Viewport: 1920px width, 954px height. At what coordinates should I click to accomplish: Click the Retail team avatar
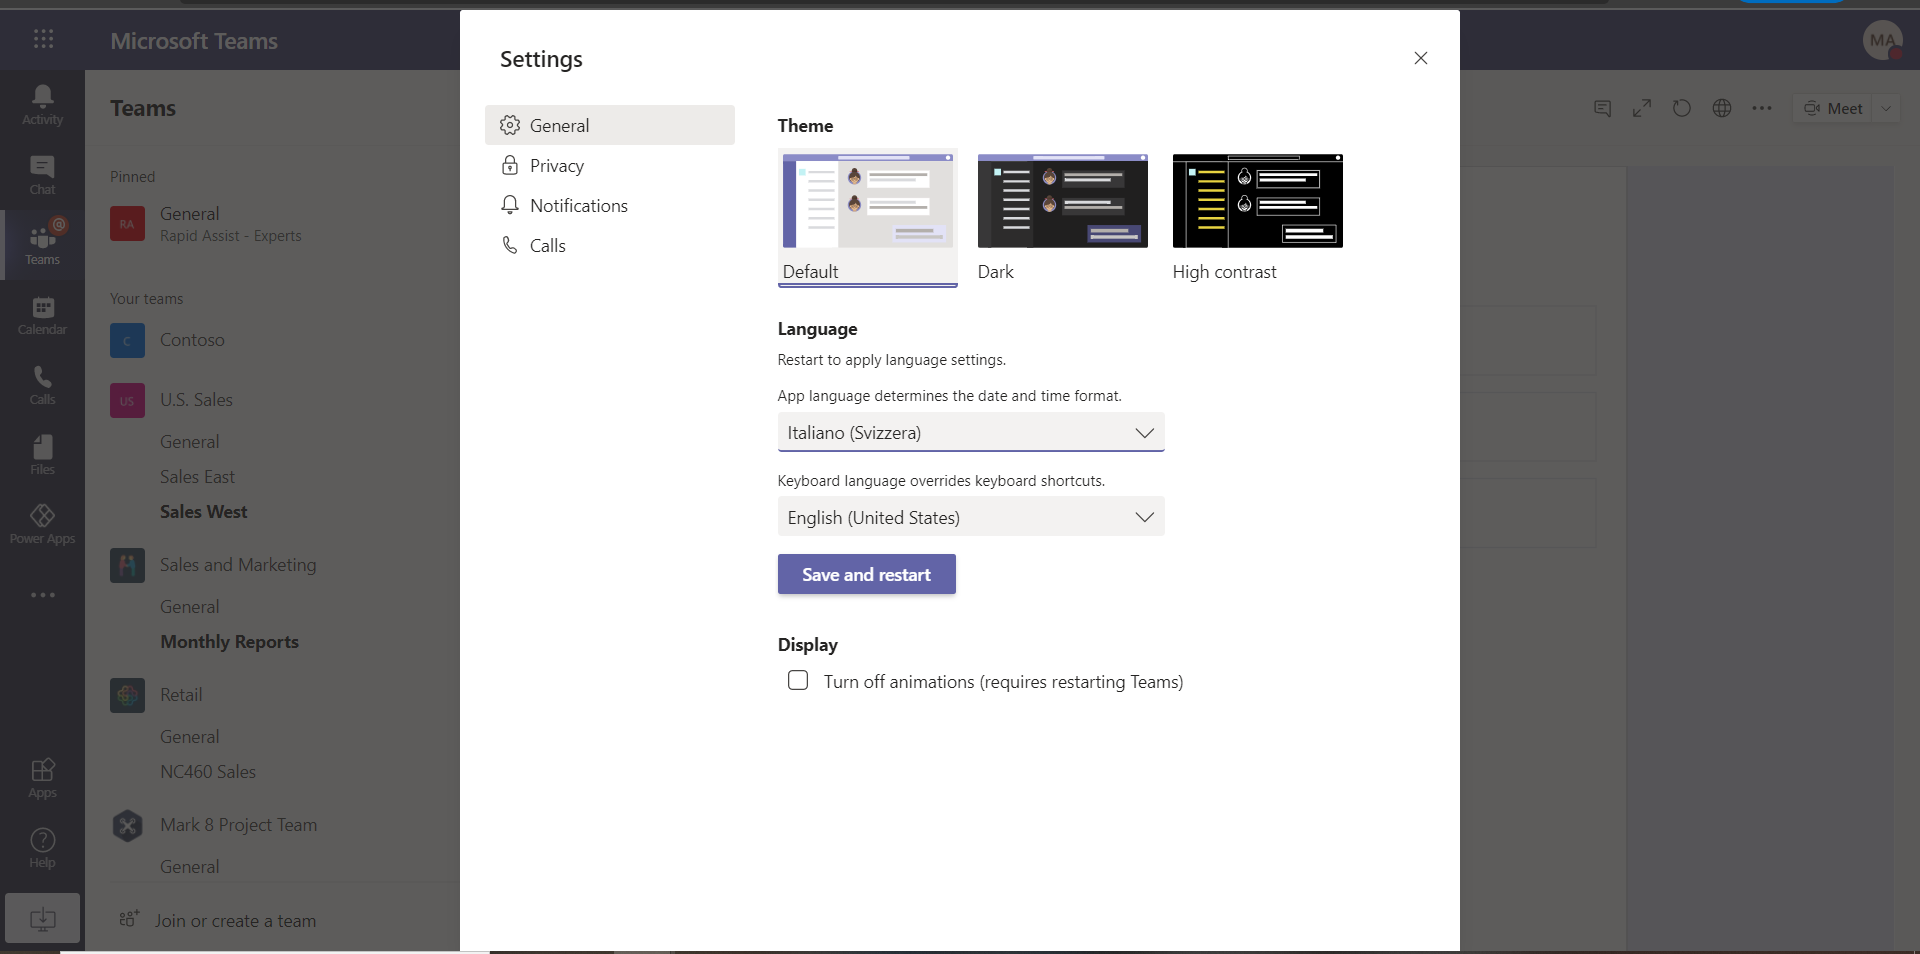pos(127,695)
